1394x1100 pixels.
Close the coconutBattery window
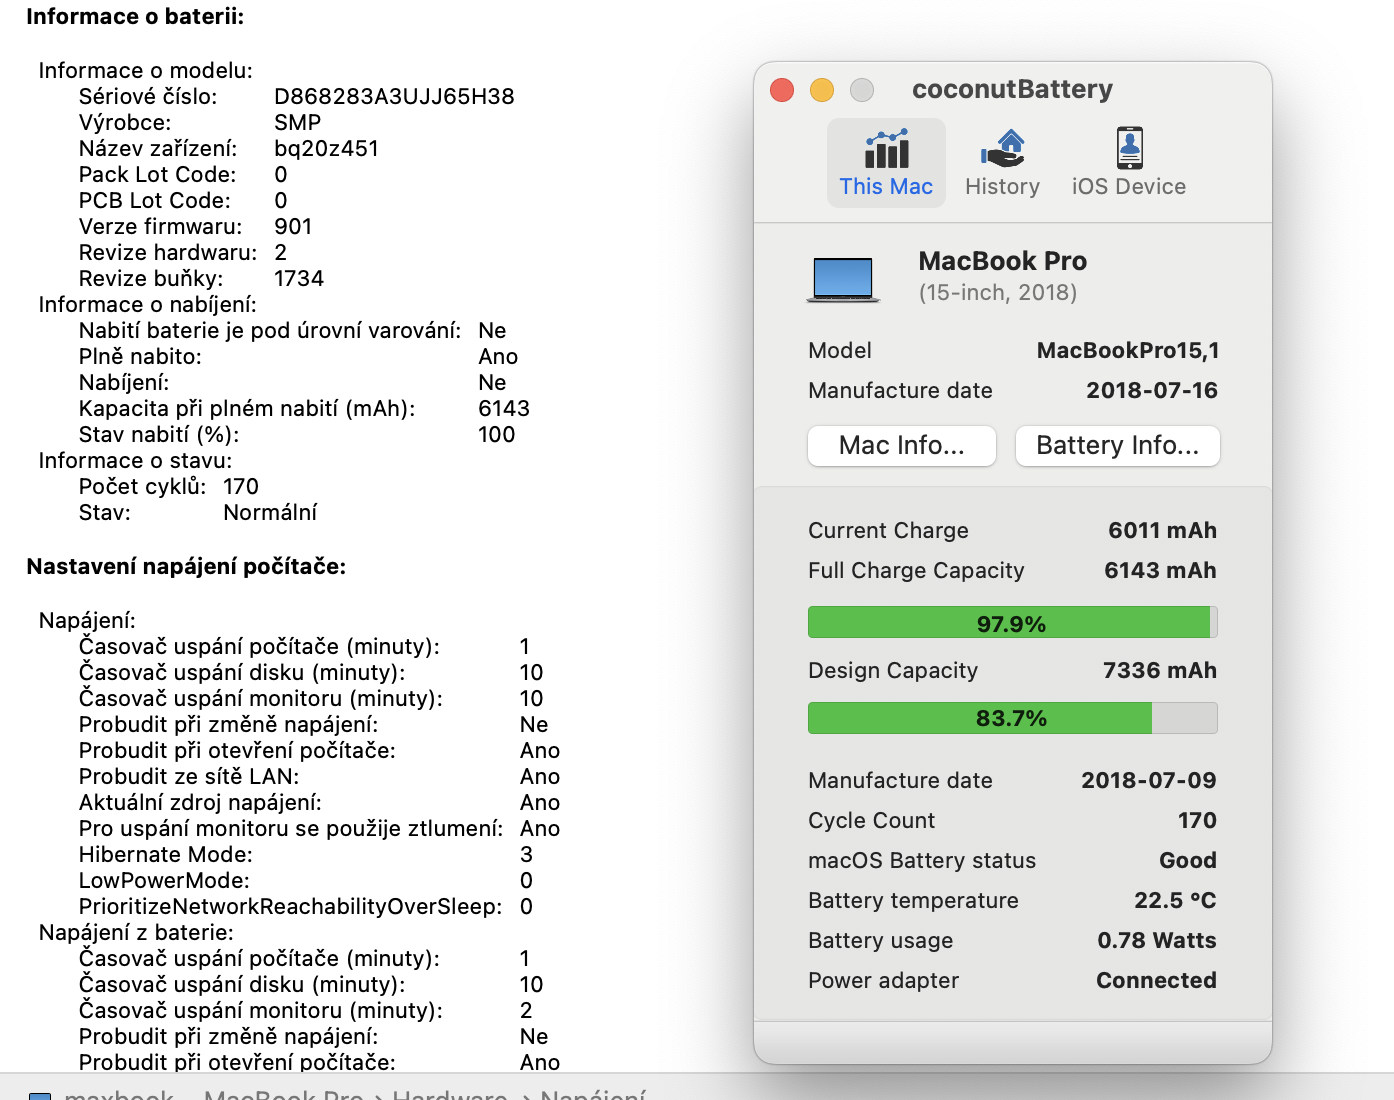coord(782,90)
